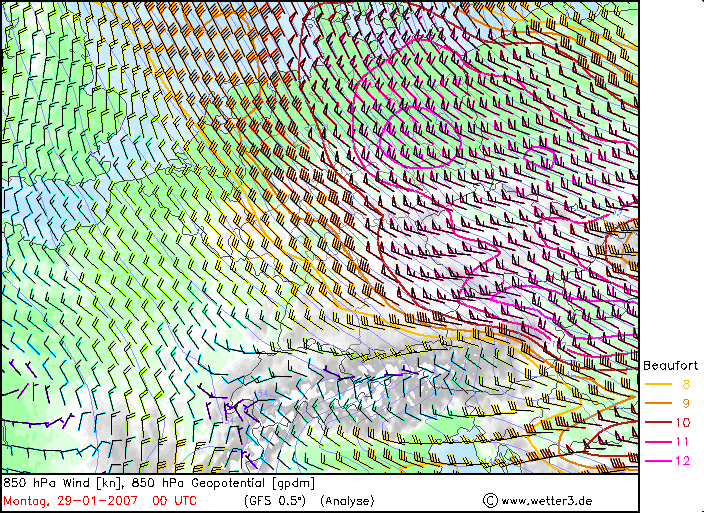Click the number 8 in the Beaufort legend
704x513 pixels.
[x=686, y=384]
